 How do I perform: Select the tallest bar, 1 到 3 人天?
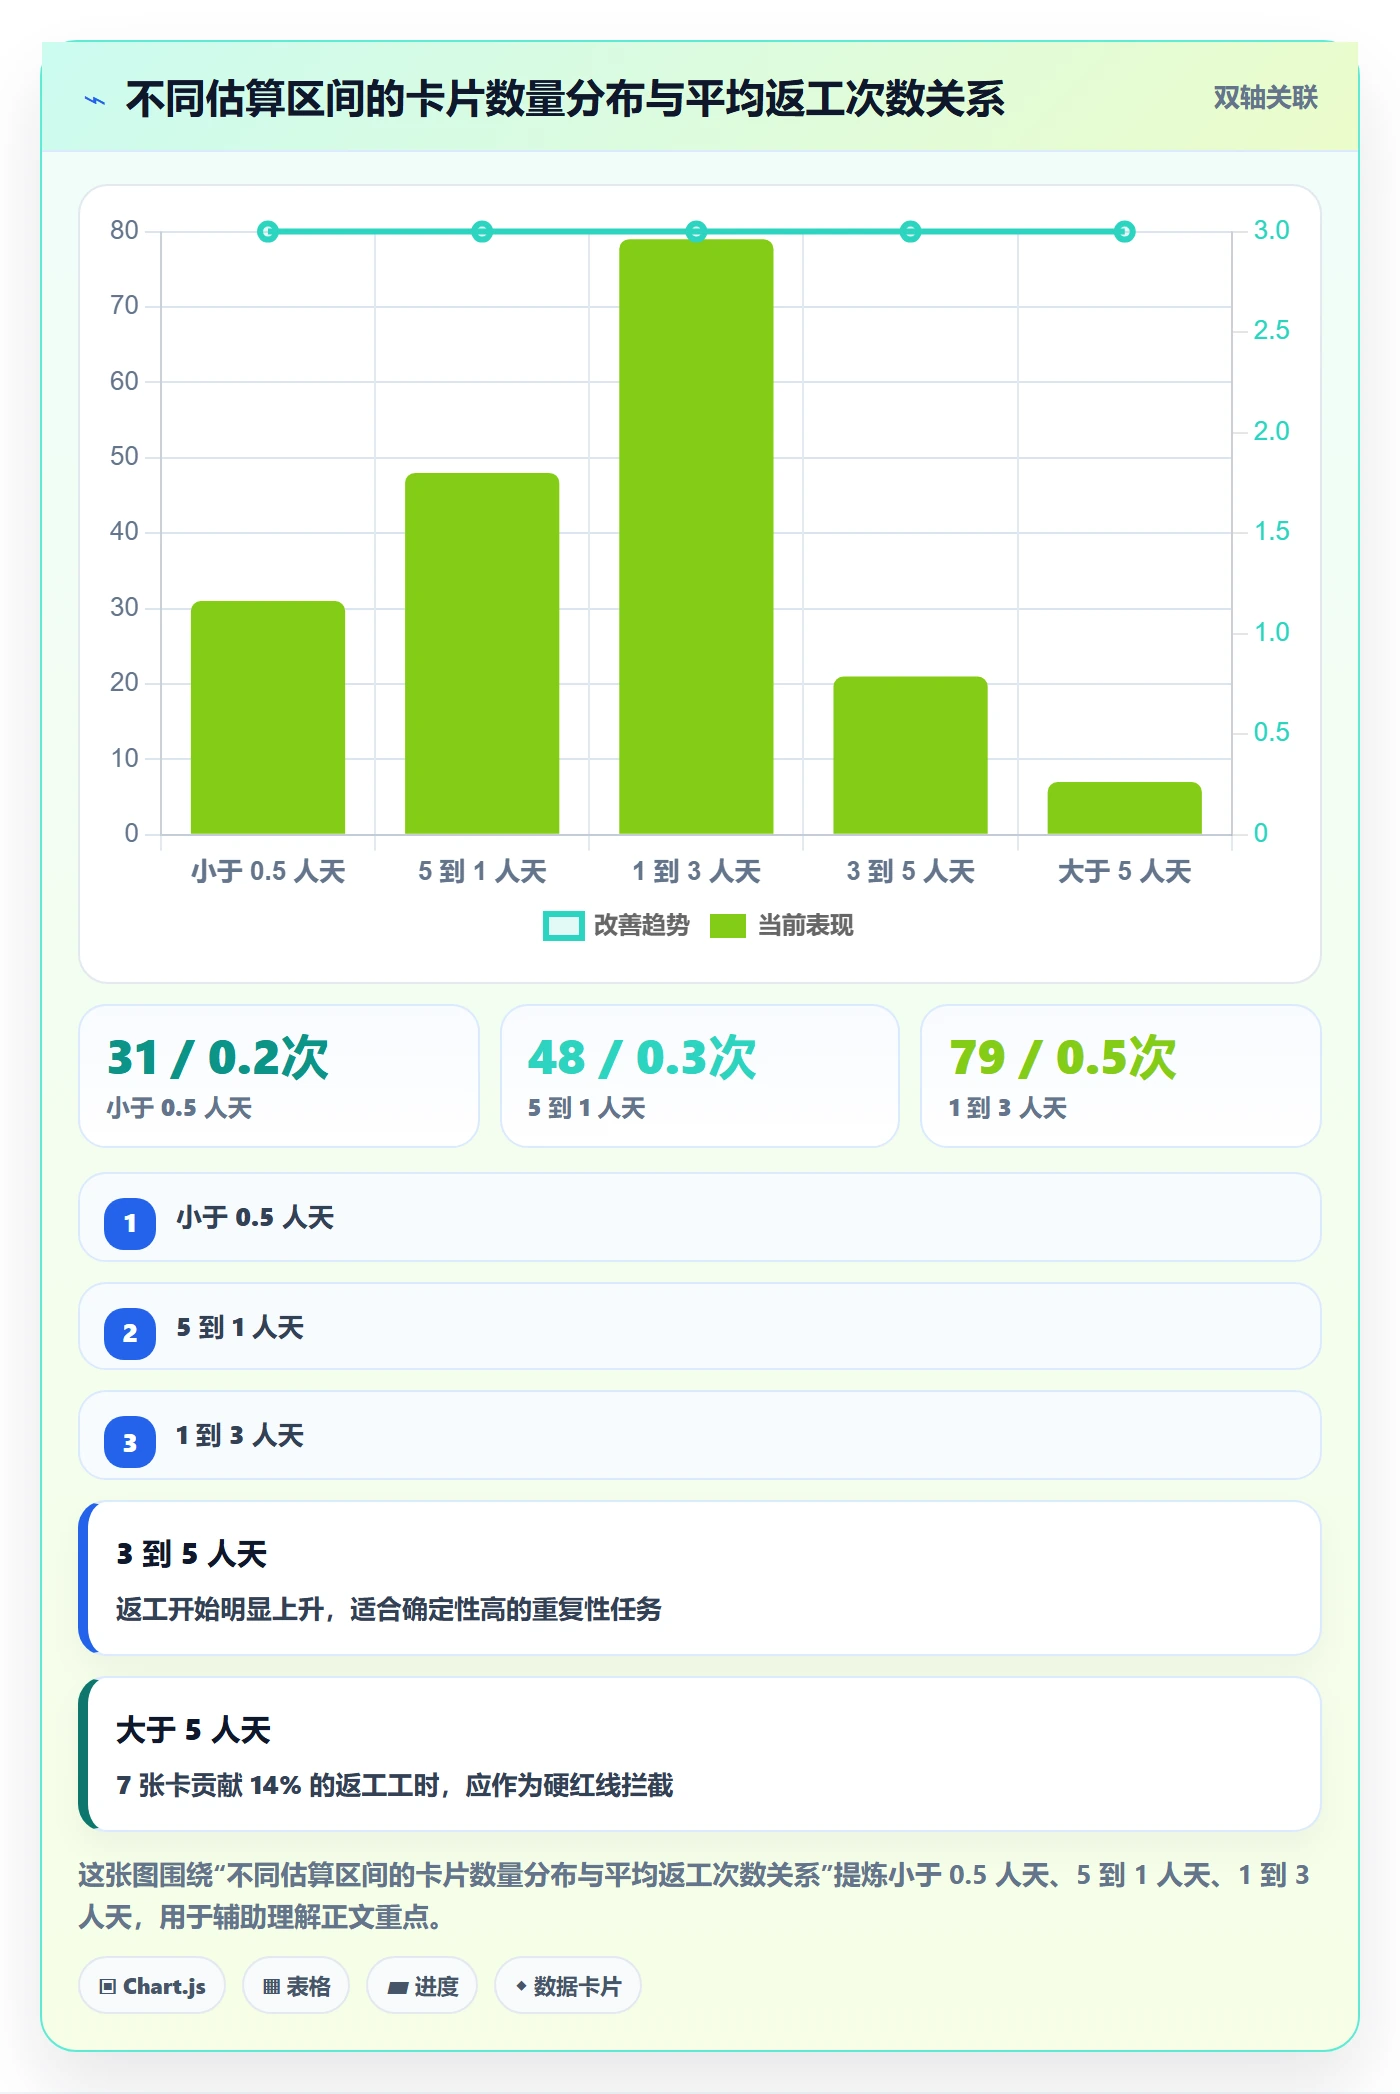tap(696, 537)
